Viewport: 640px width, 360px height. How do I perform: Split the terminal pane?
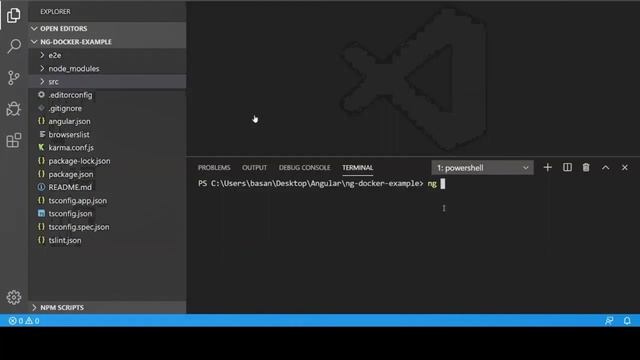pos(567,167)
